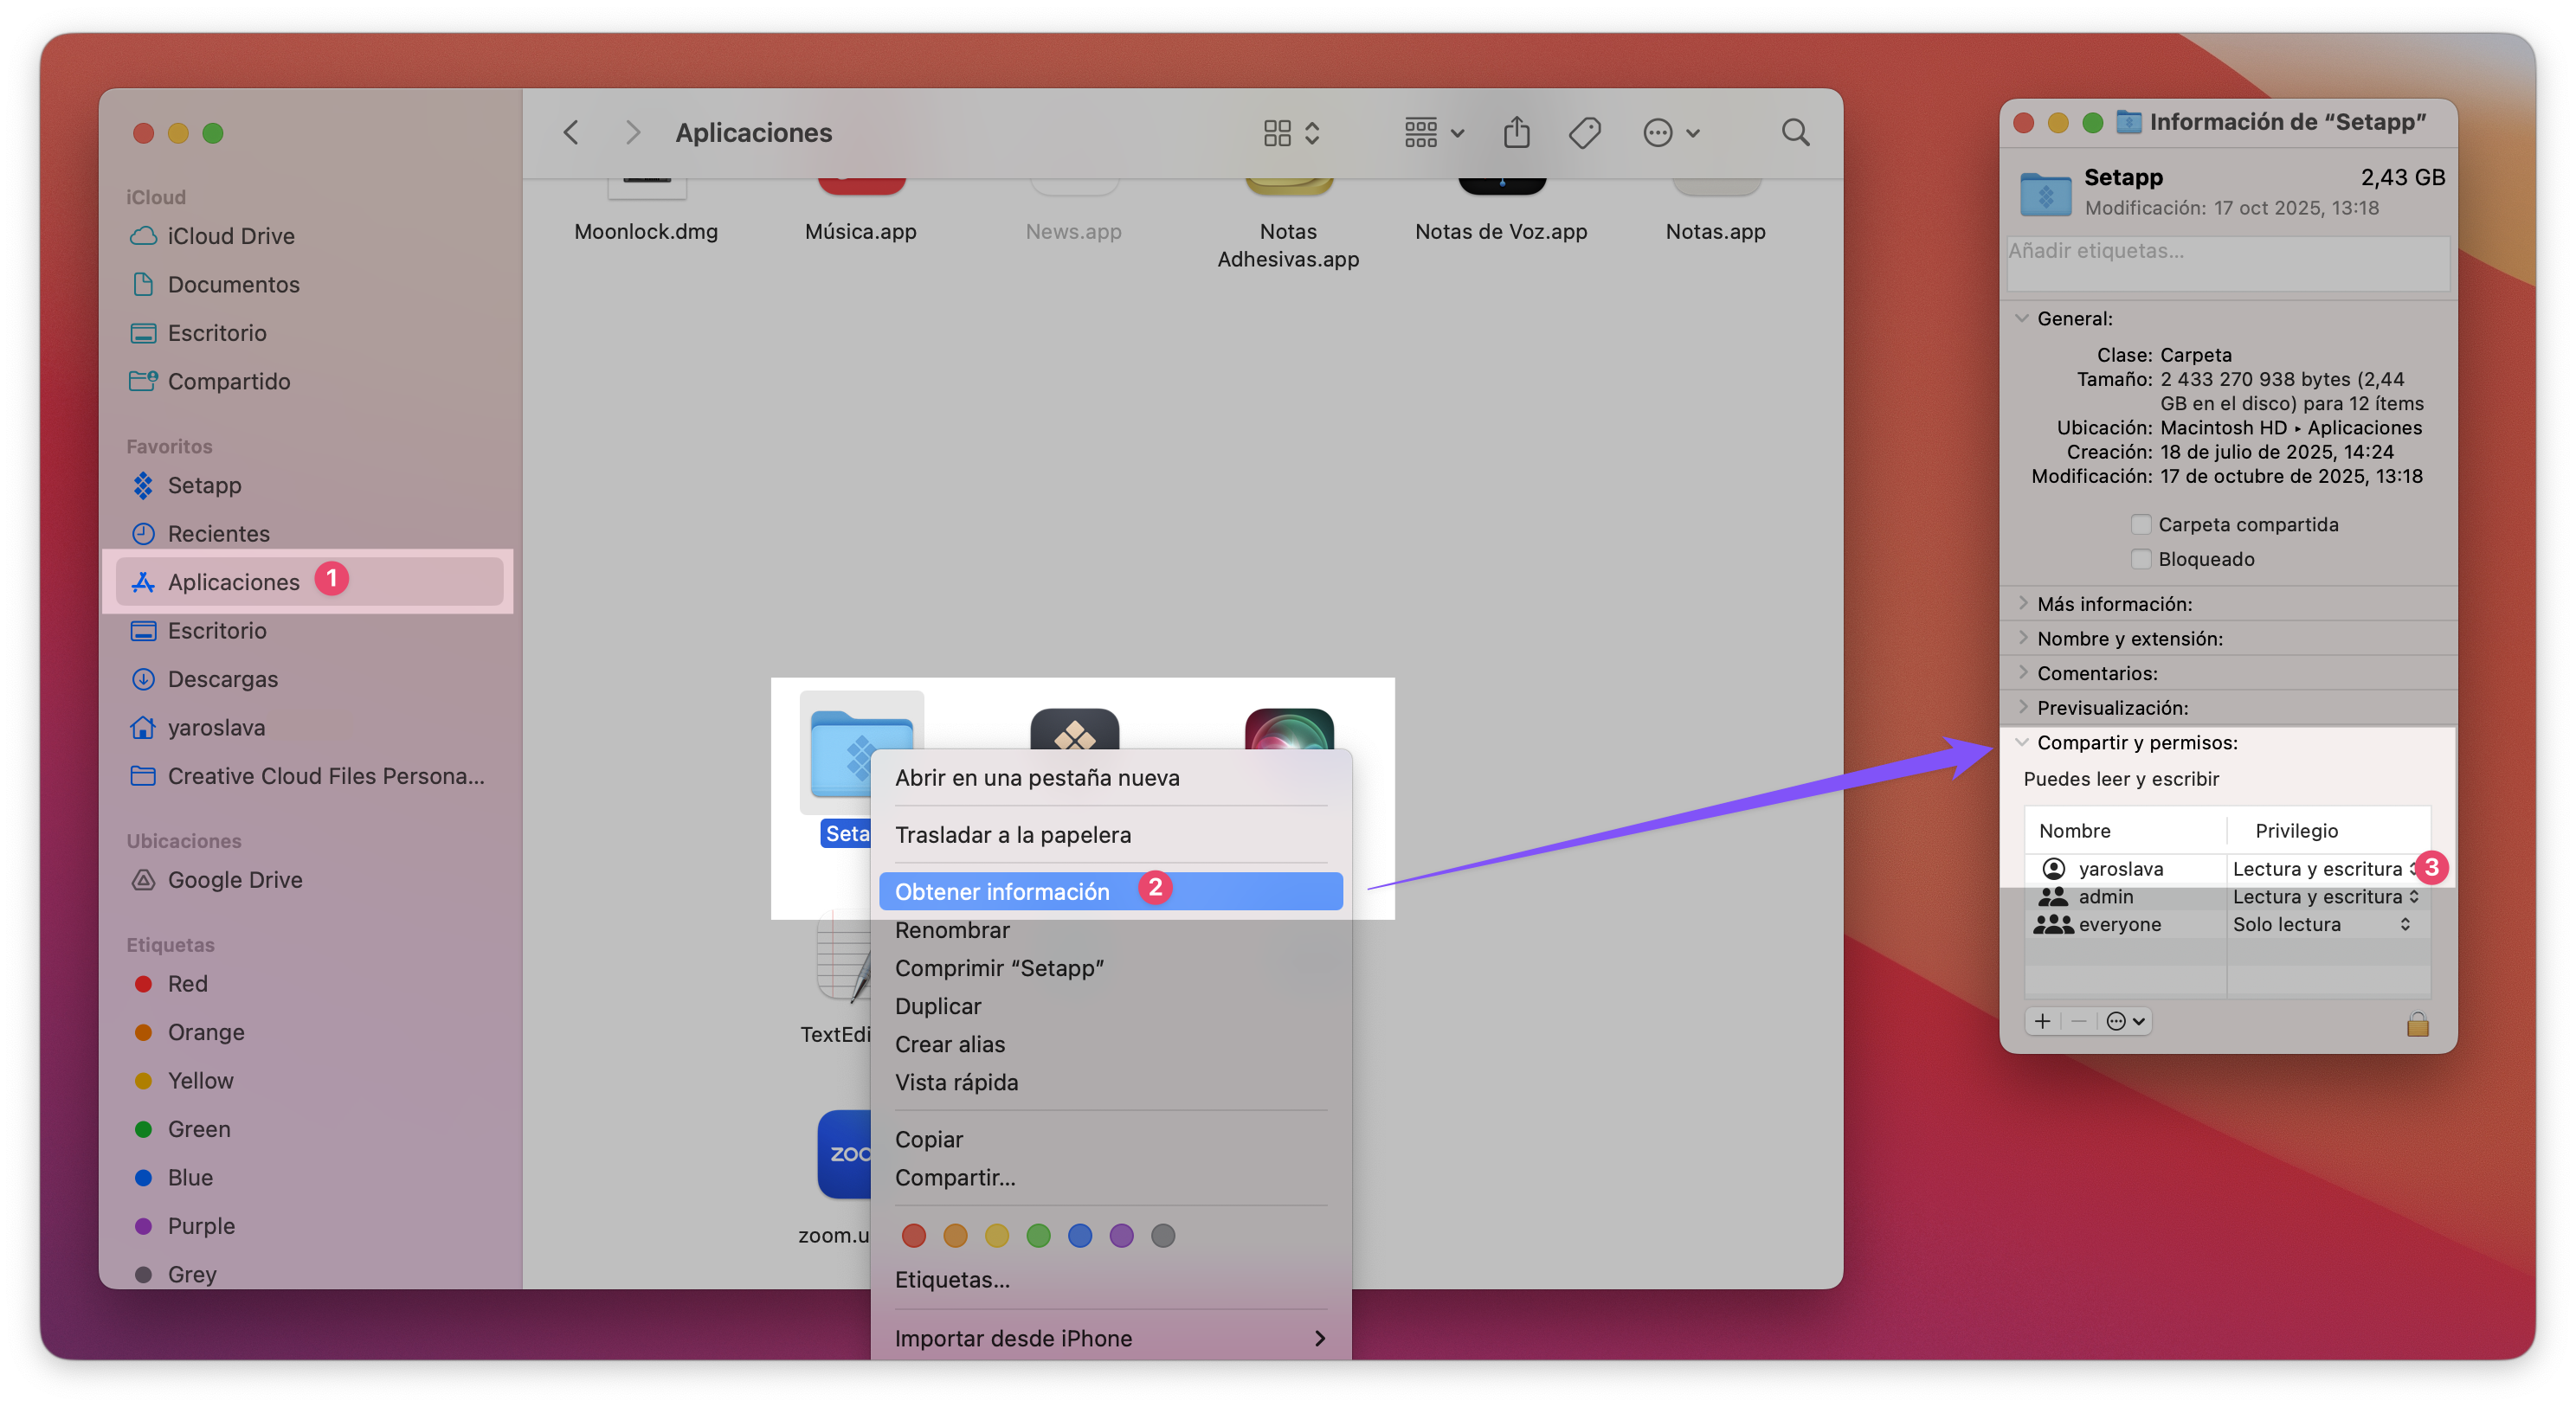Choose Trasladar a la papelera
The image size is (2576, 1407).
(1110, 835)
